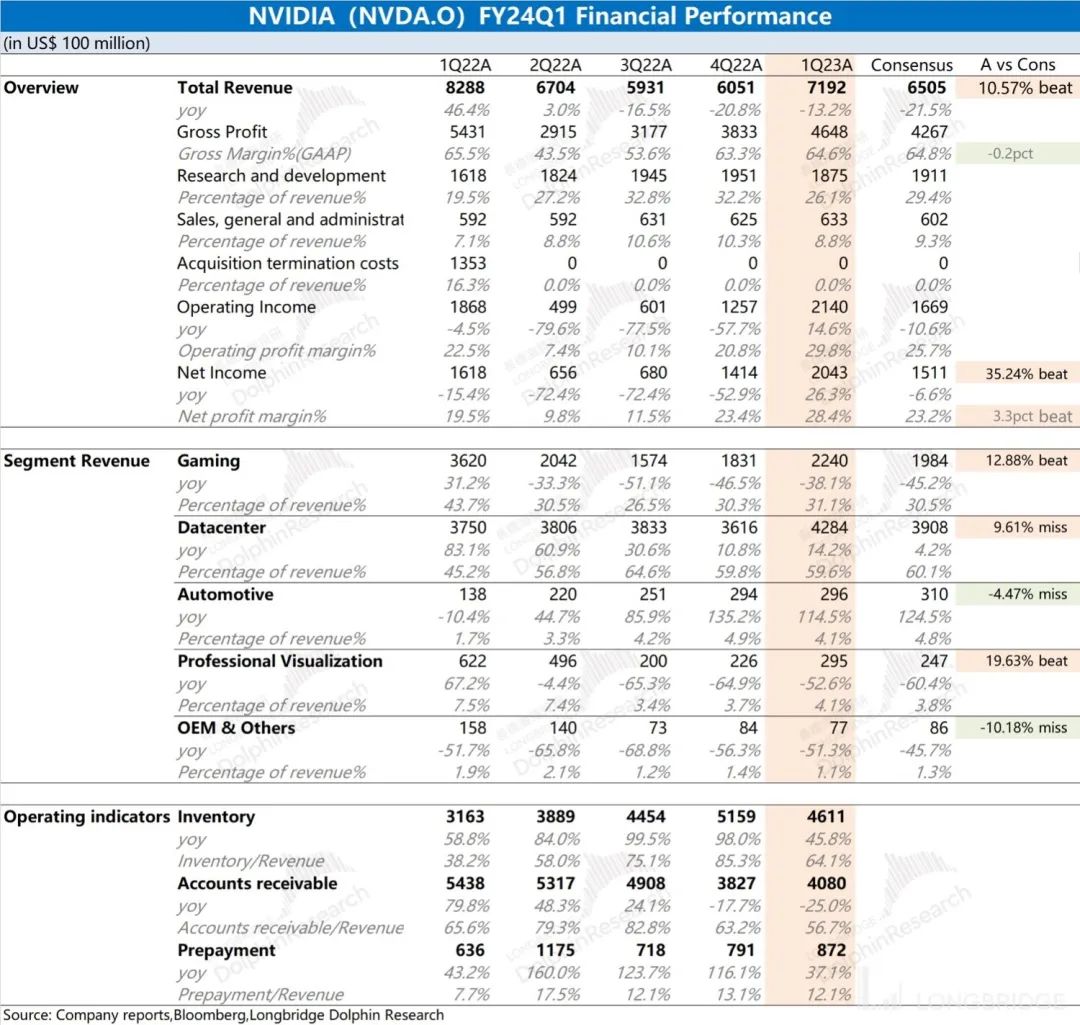The width and height of the screenshot is (1080, 1025).
Task: Select the 4Q22A column header
Action: (x=736, y=65)
